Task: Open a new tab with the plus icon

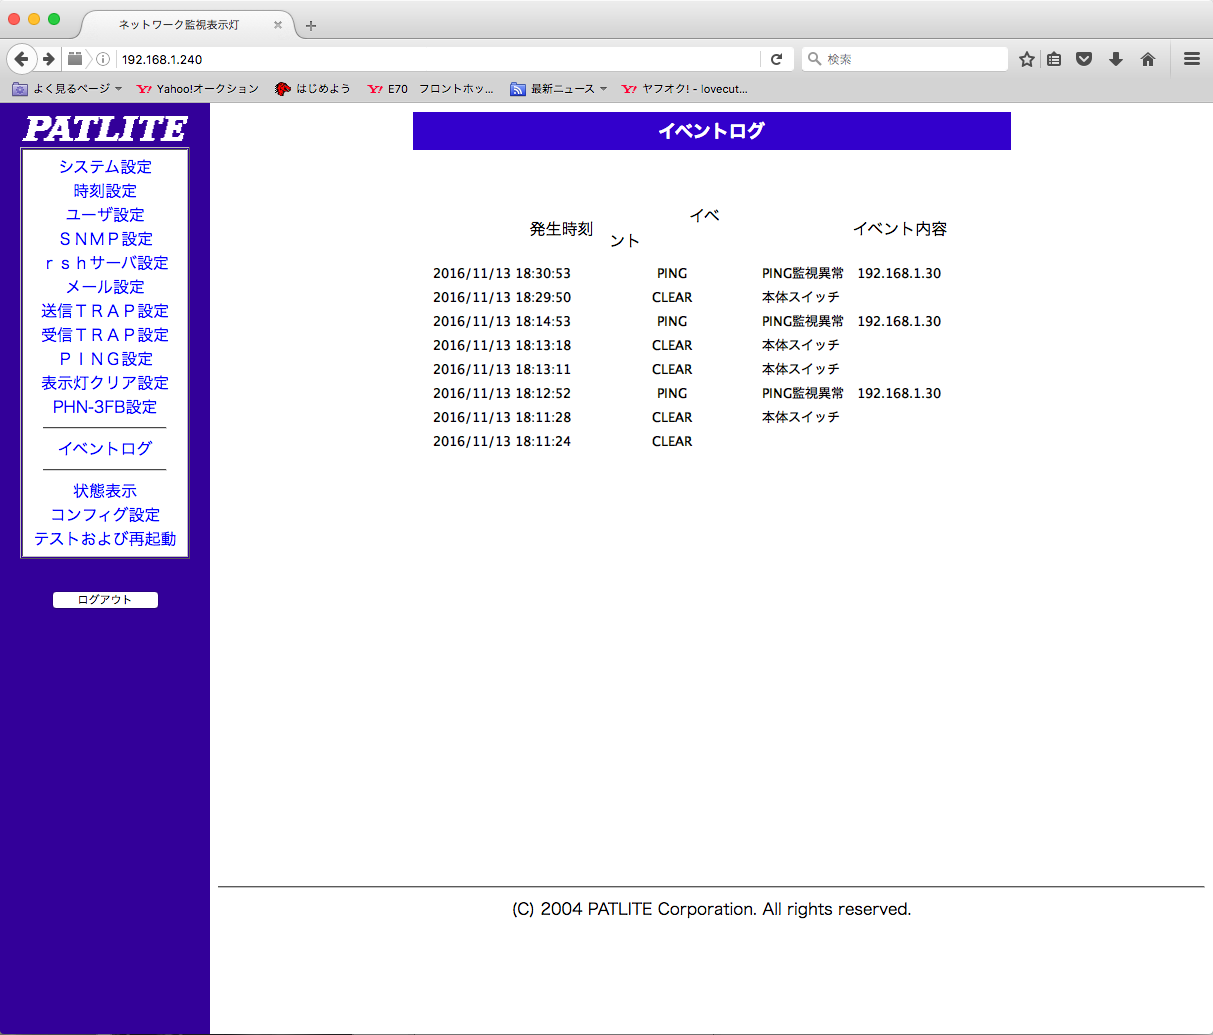Action: pyautogui.click(x=311, y=25)
